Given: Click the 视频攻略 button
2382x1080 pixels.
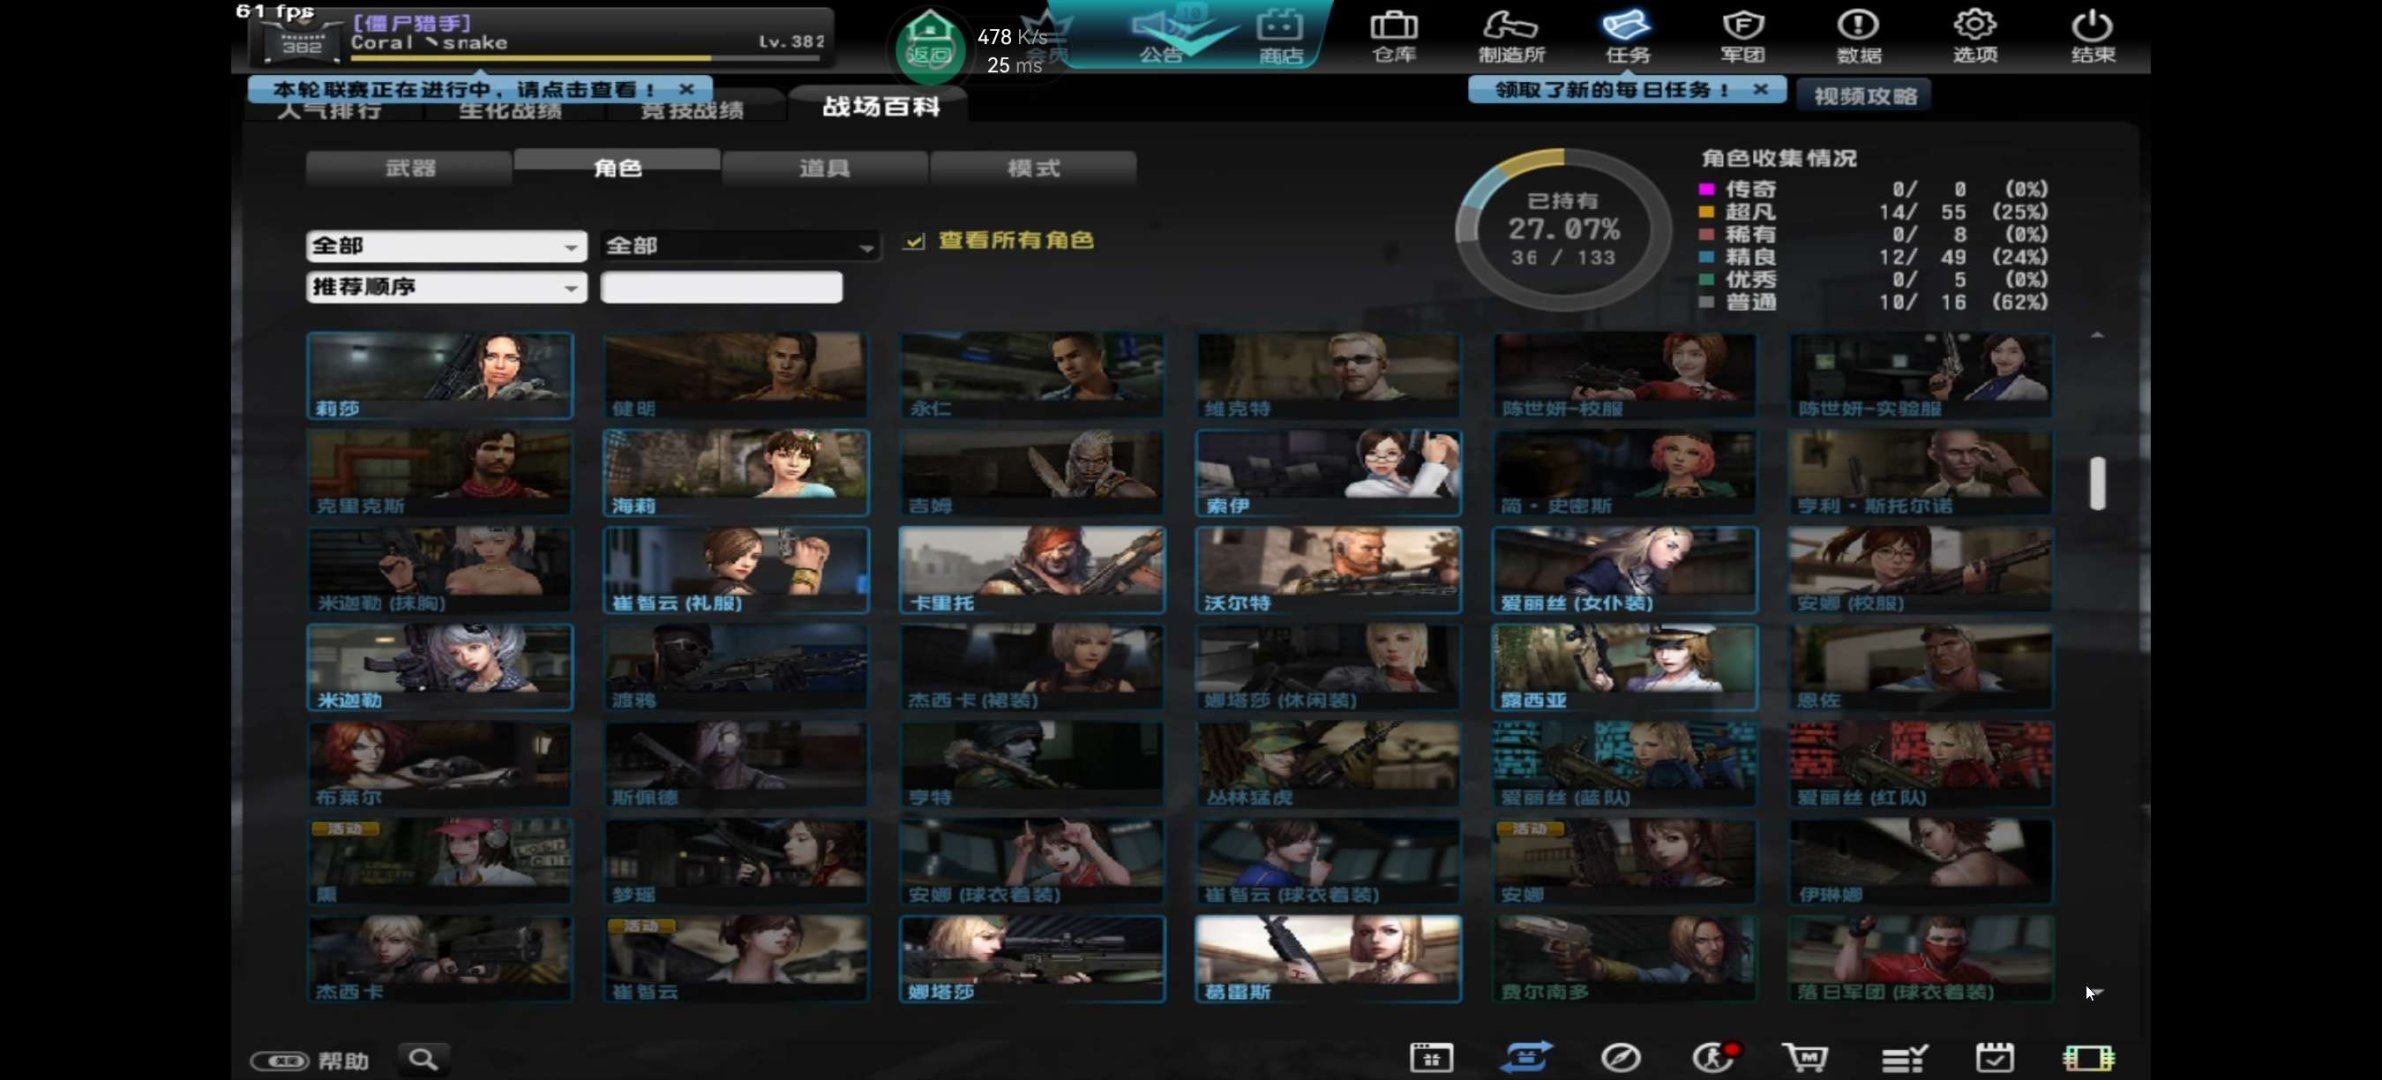Looking at the screenshot, I should pos(1865,96).
